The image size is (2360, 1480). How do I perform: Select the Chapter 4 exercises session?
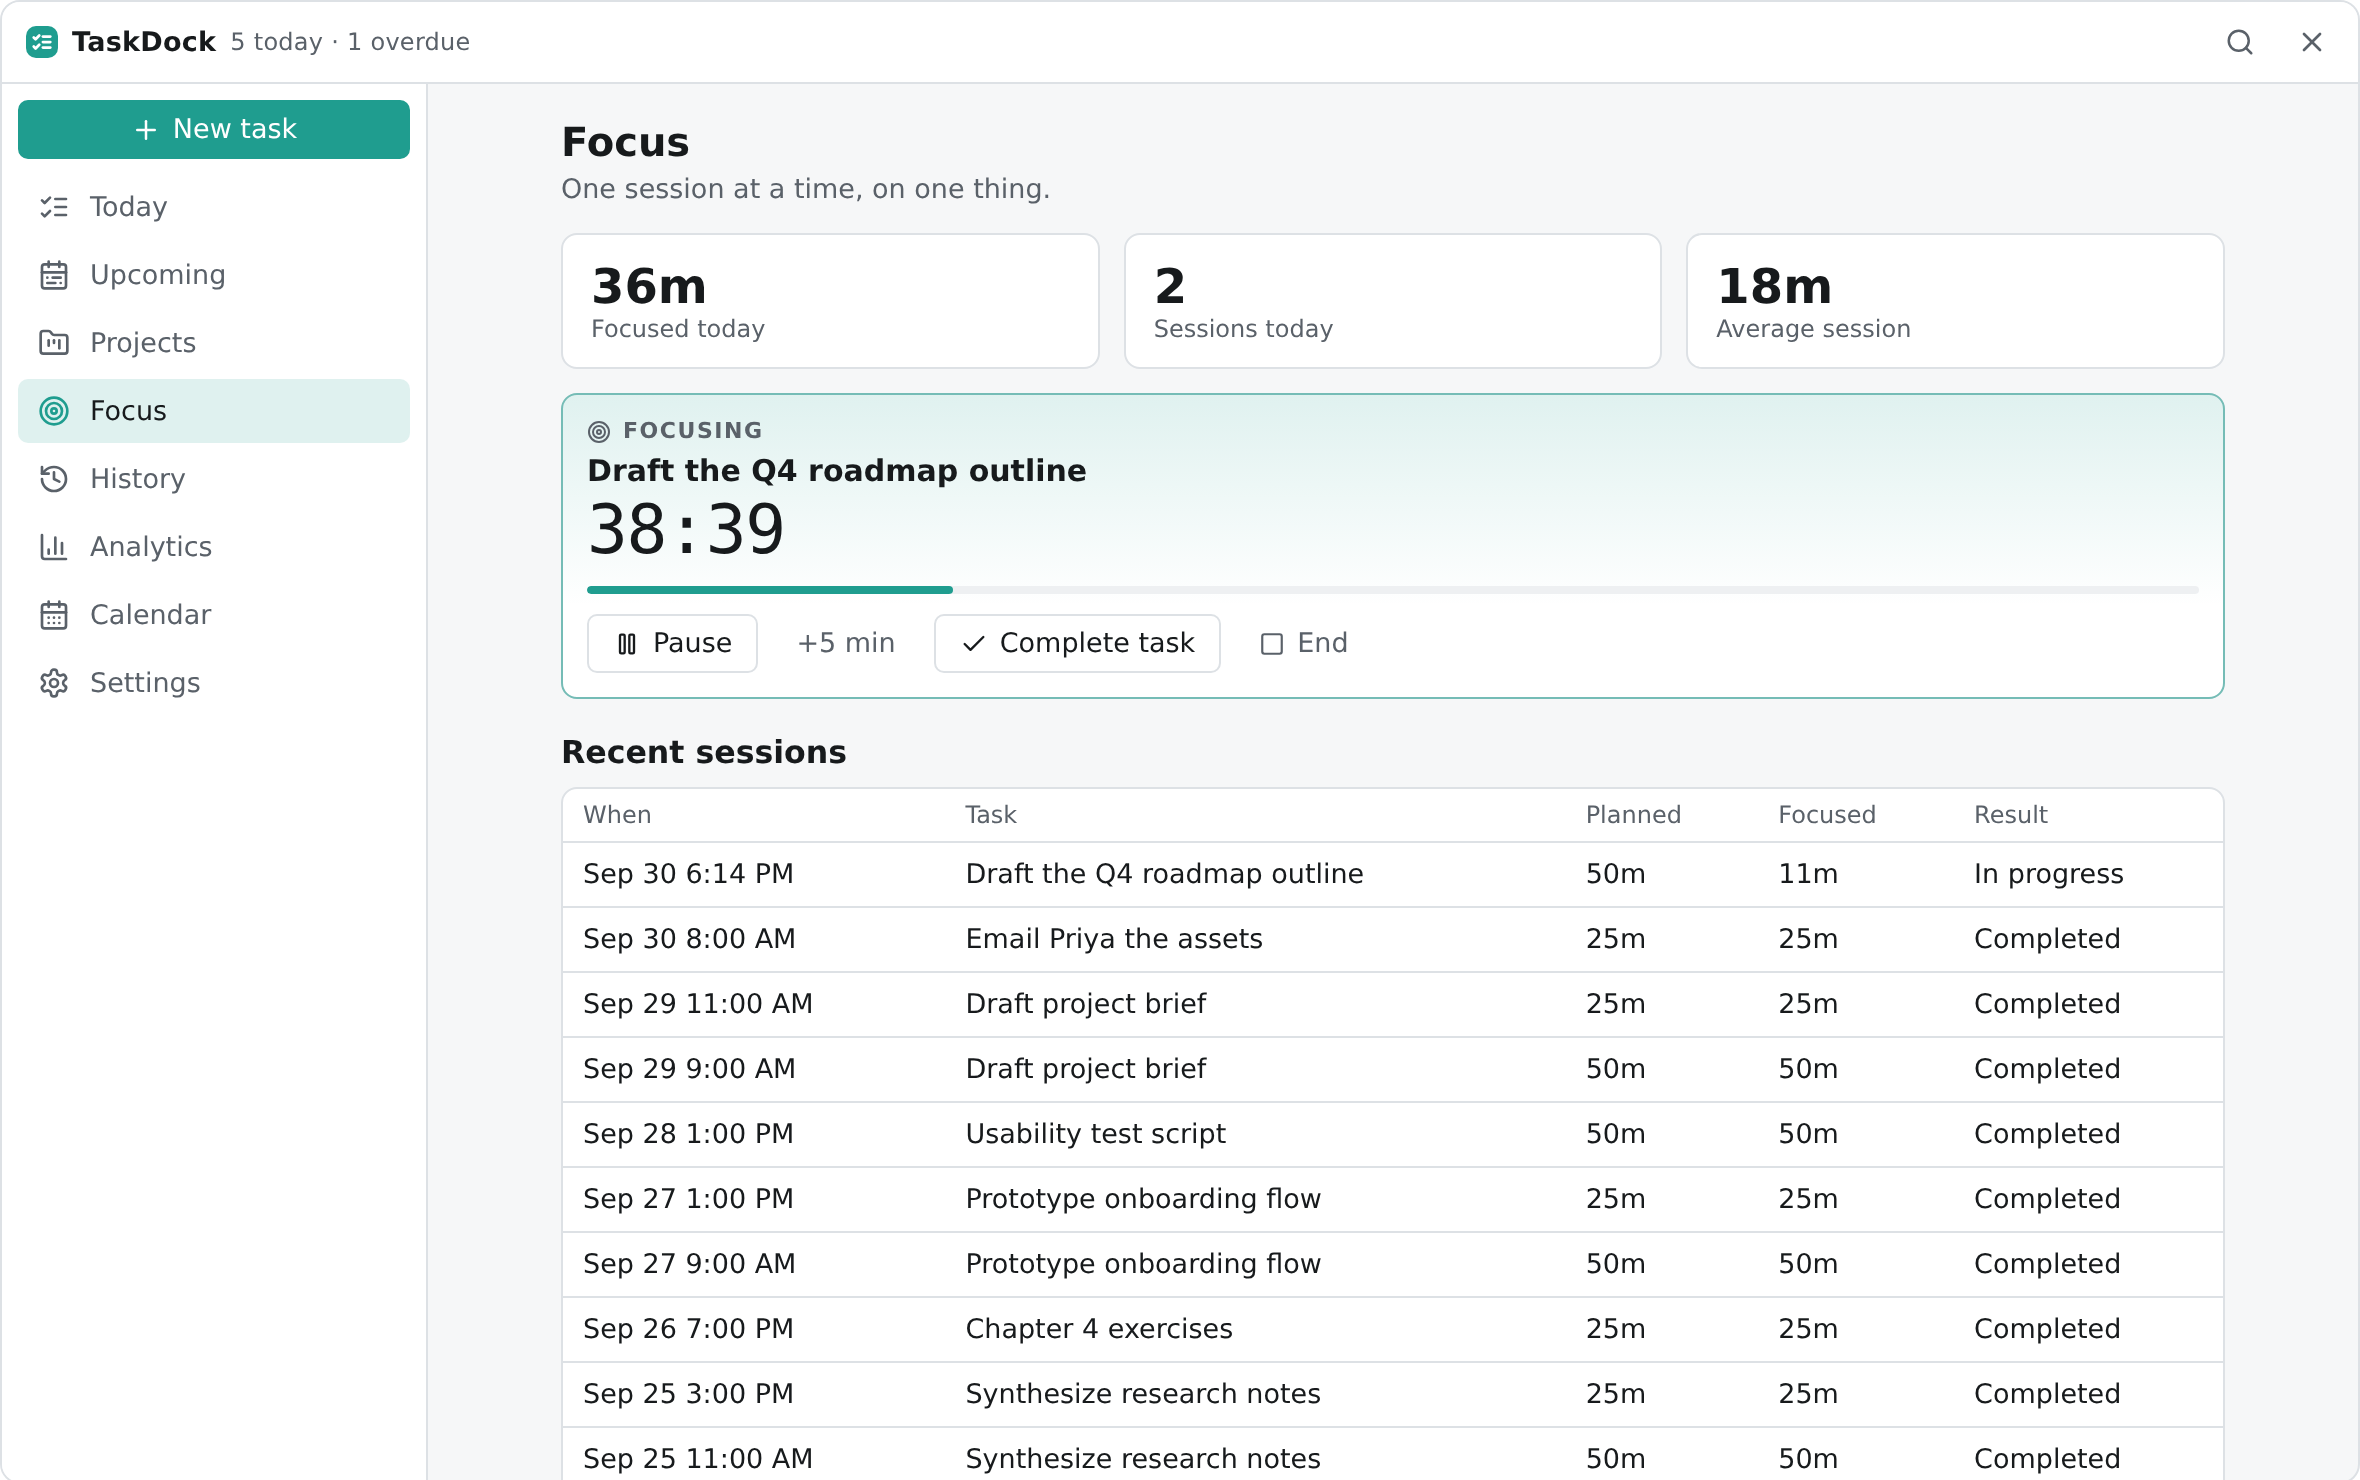click(1393, 1329)
